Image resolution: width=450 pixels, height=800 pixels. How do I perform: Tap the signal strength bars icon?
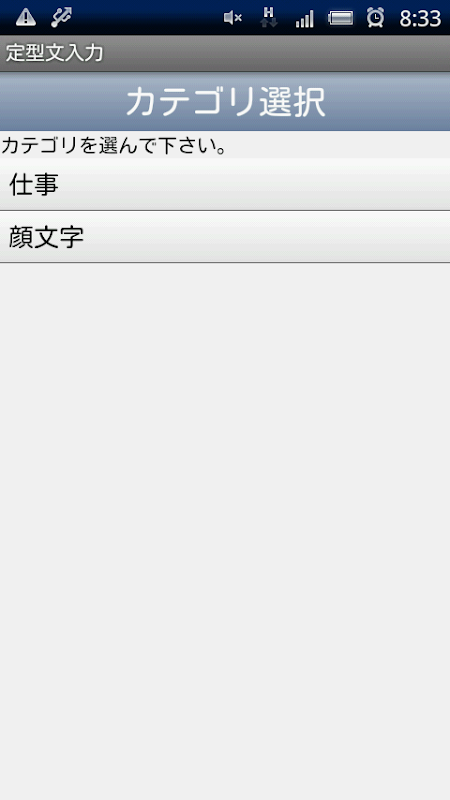[305, 19]
